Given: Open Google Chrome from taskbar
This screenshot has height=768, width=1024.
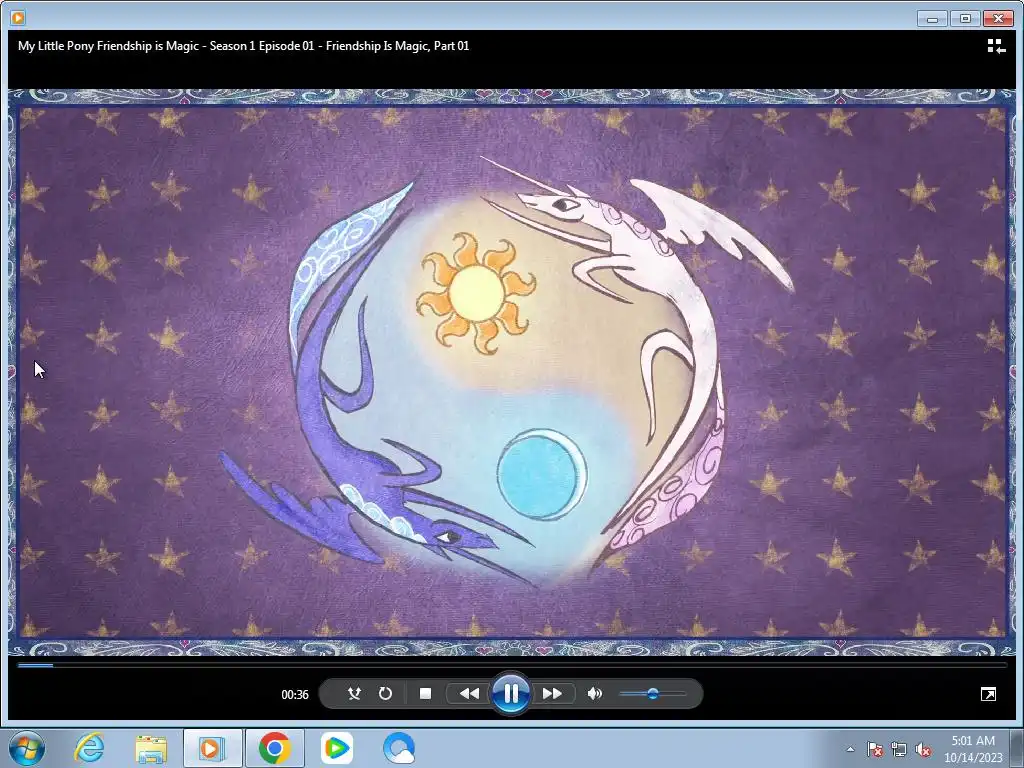Looking at the screenshot, I should click(x=274, y=748).
